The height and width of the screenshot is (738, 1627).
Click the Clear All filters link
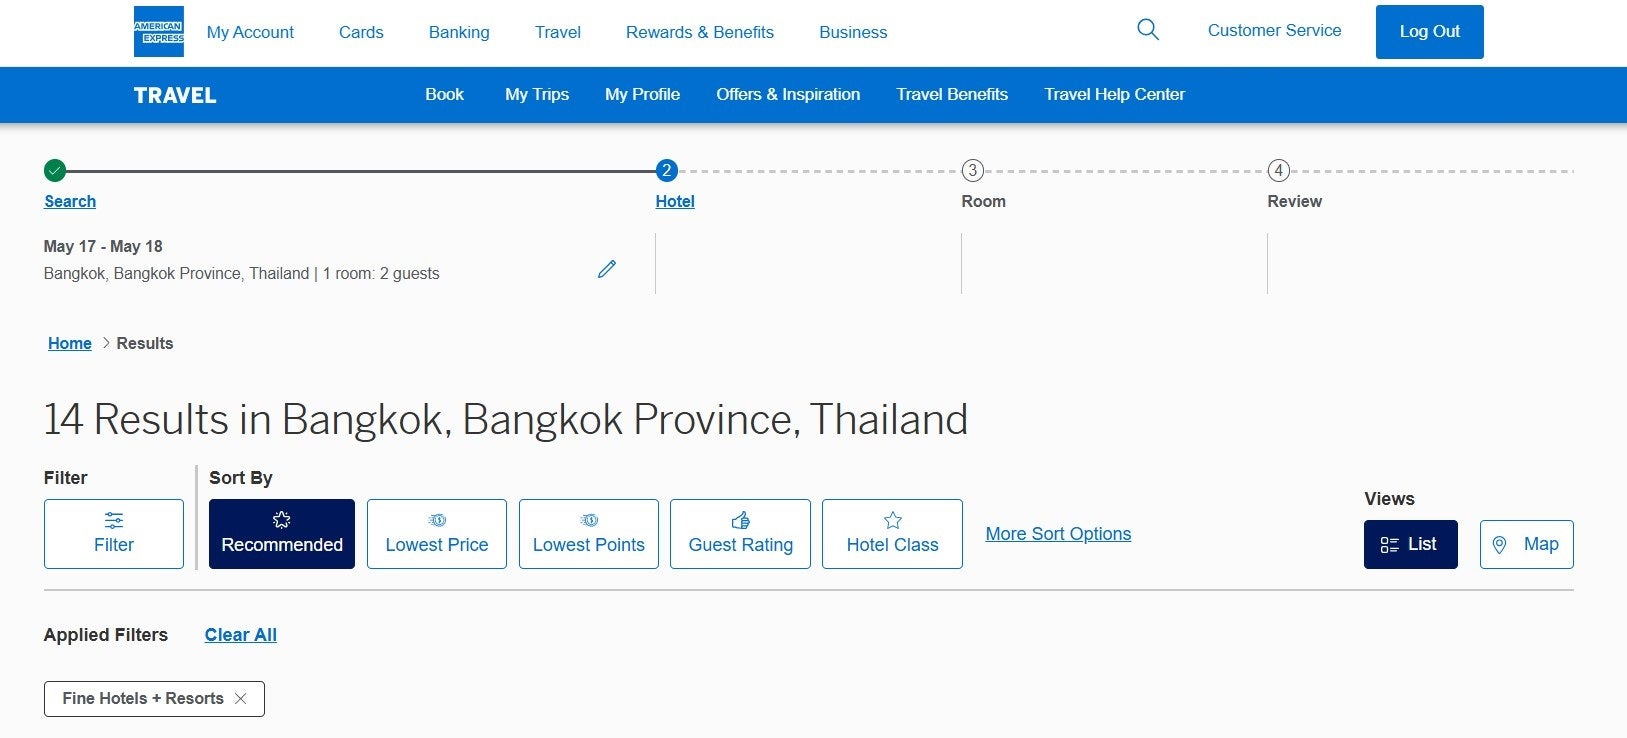[241, 635]
